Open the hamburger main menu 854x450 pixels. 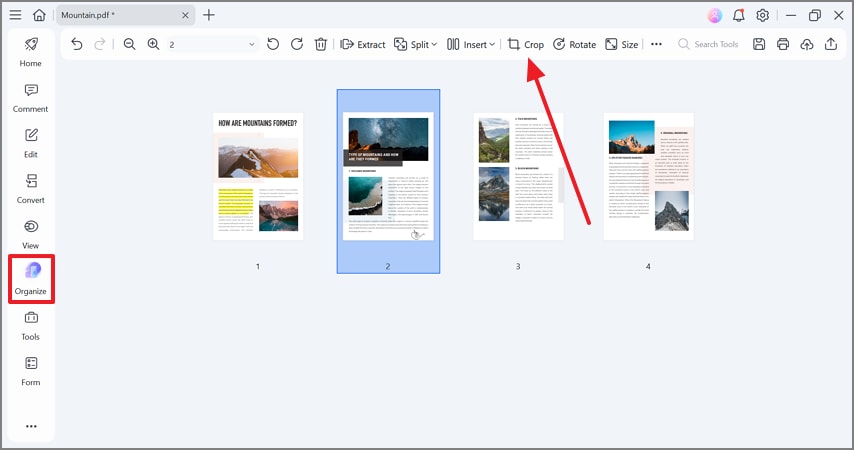click(15, 15)
